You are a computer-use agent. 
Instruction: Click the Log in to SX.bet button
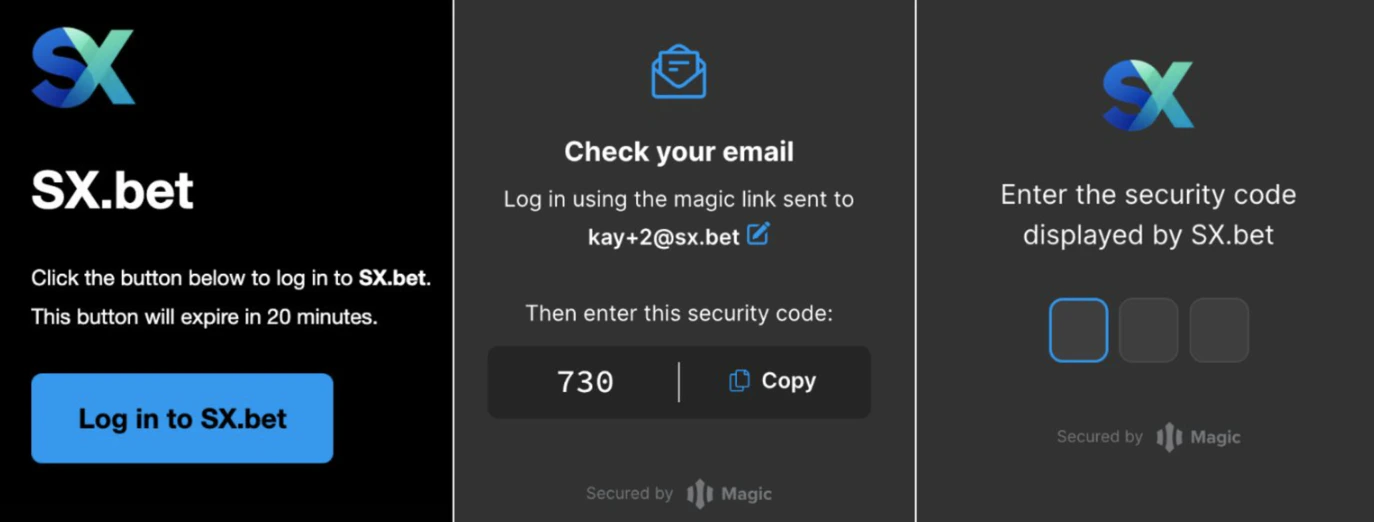click(182, 418)
